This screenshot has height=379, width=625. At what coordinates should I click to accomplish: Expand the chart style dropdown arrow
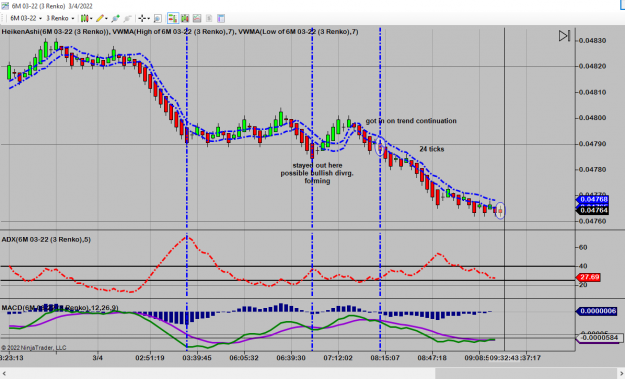point(91,18)
